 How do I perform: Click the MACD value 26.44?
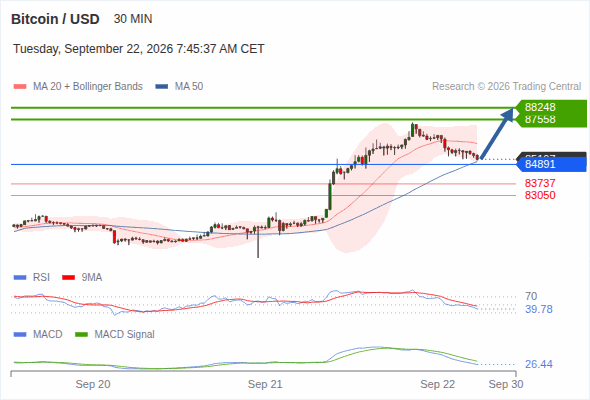(539, 364)
